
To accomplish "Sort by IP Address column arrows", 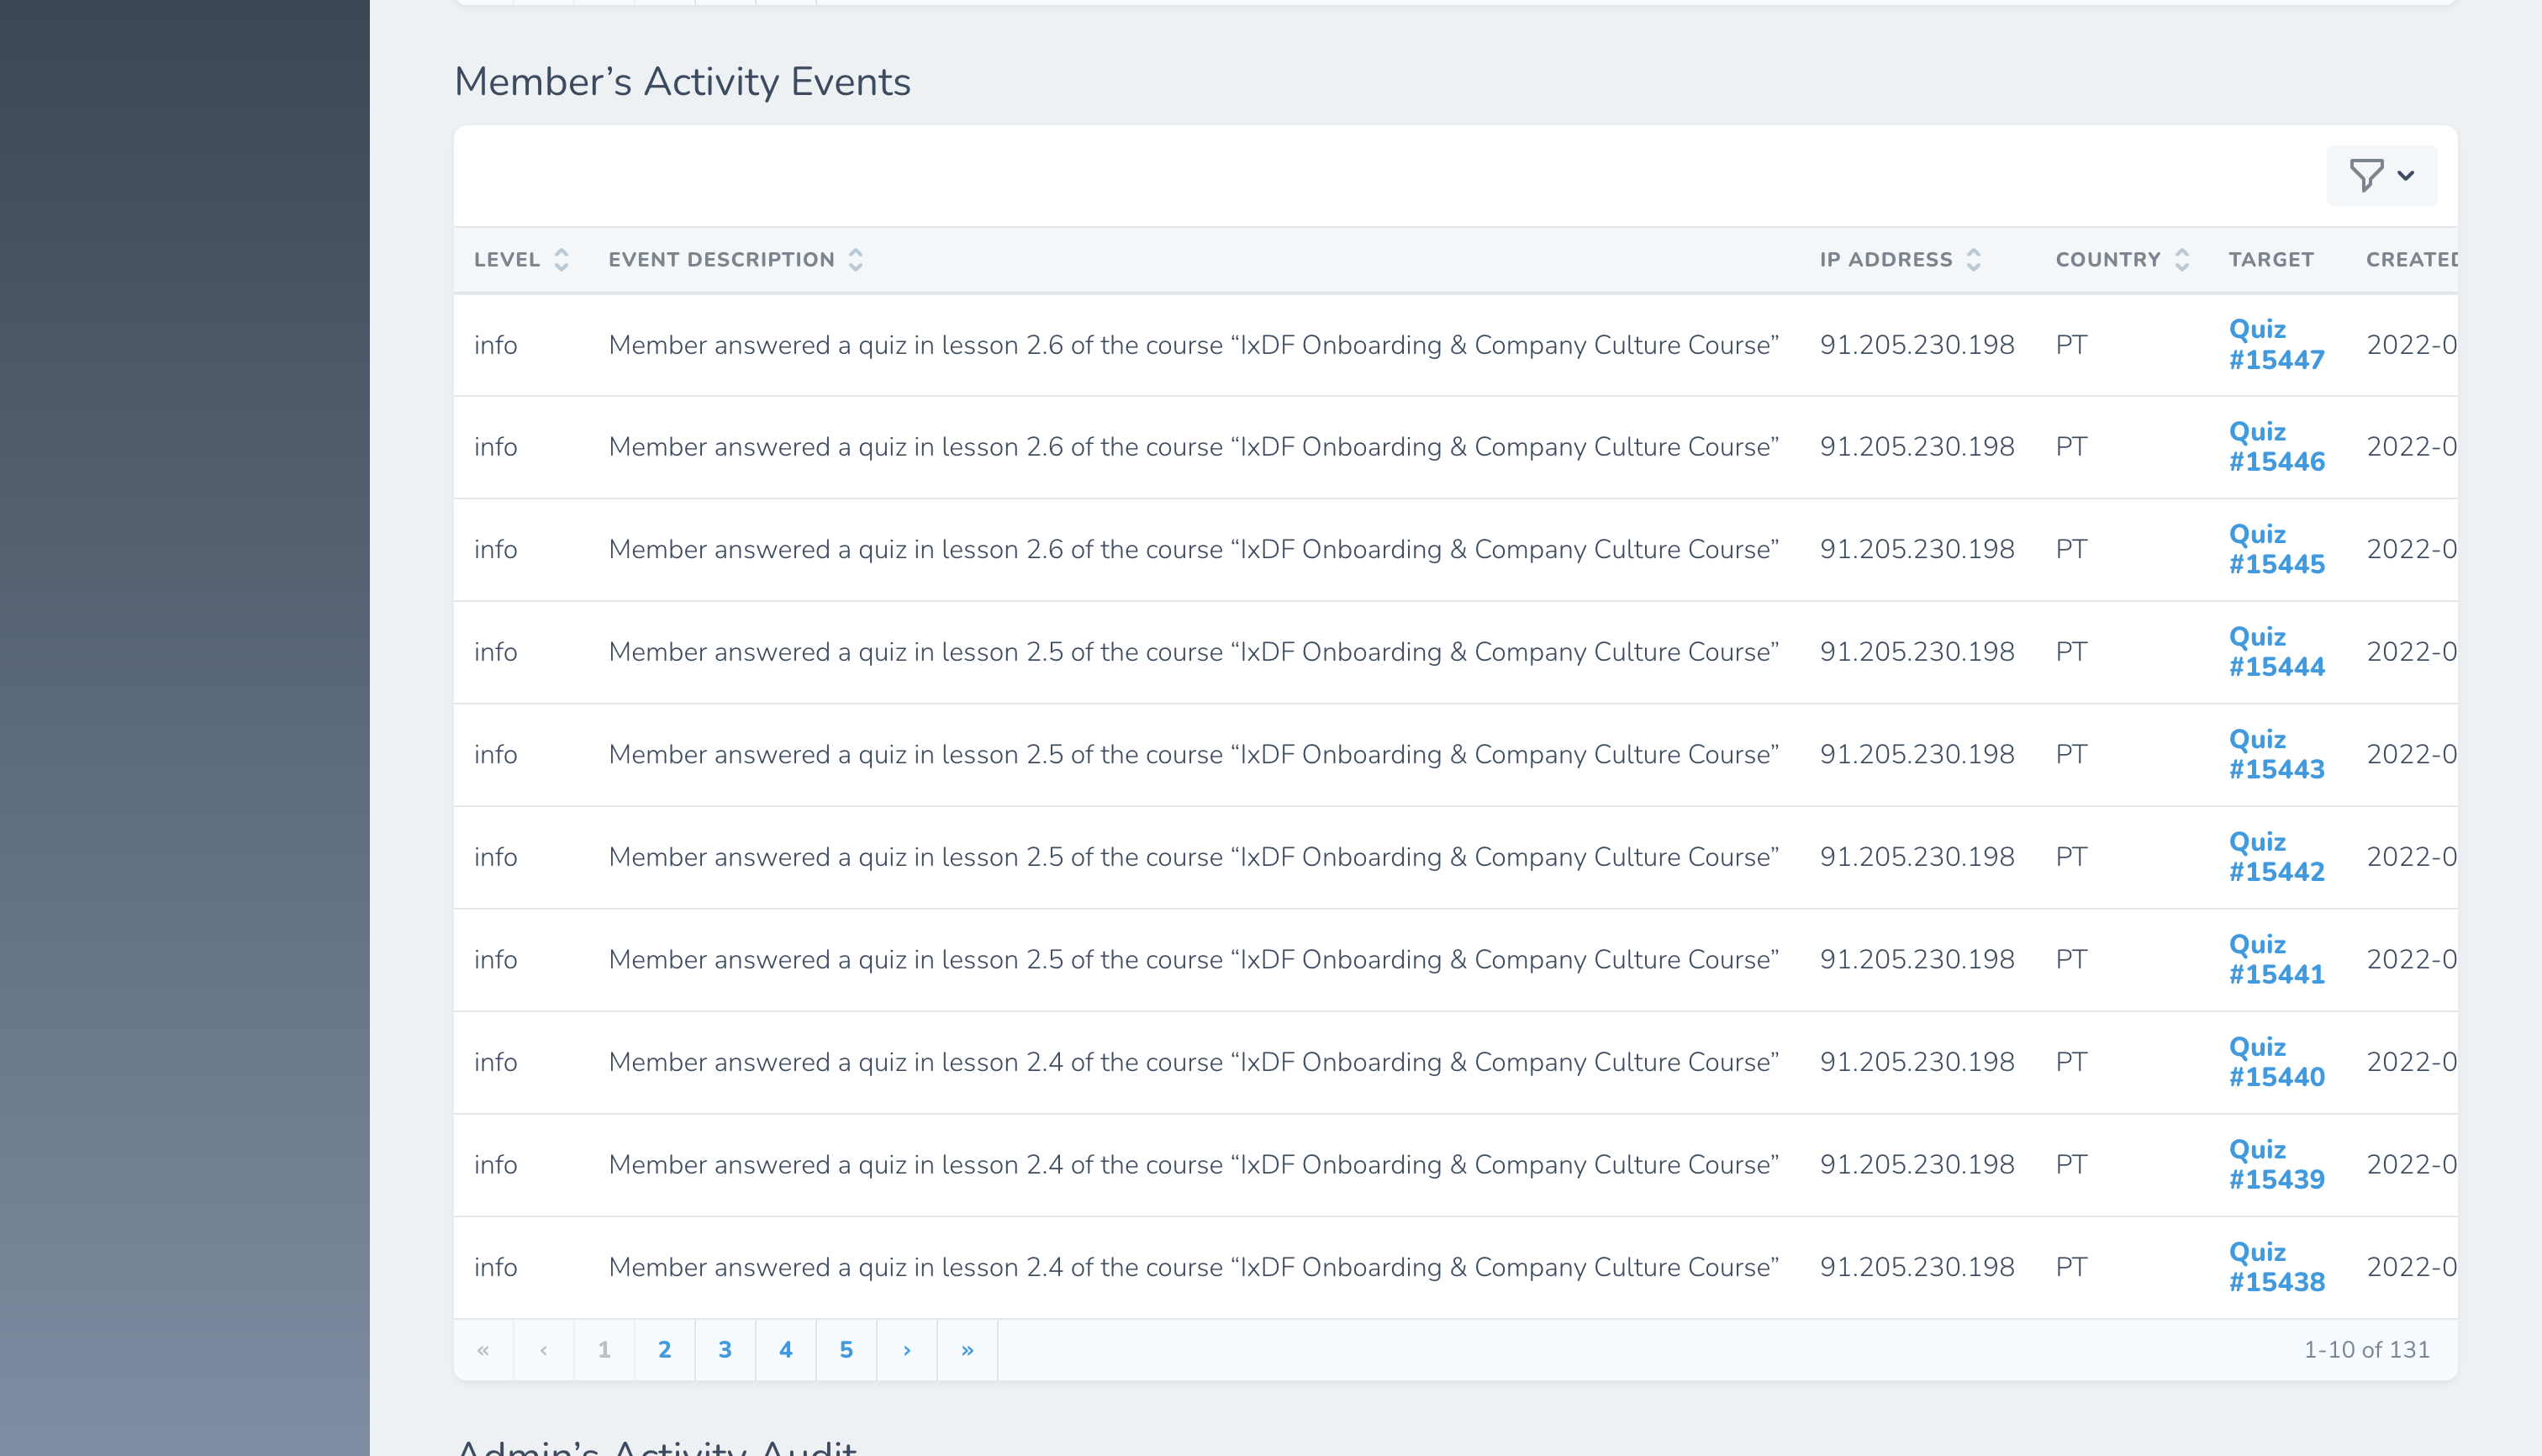I will click(1973, 260).
